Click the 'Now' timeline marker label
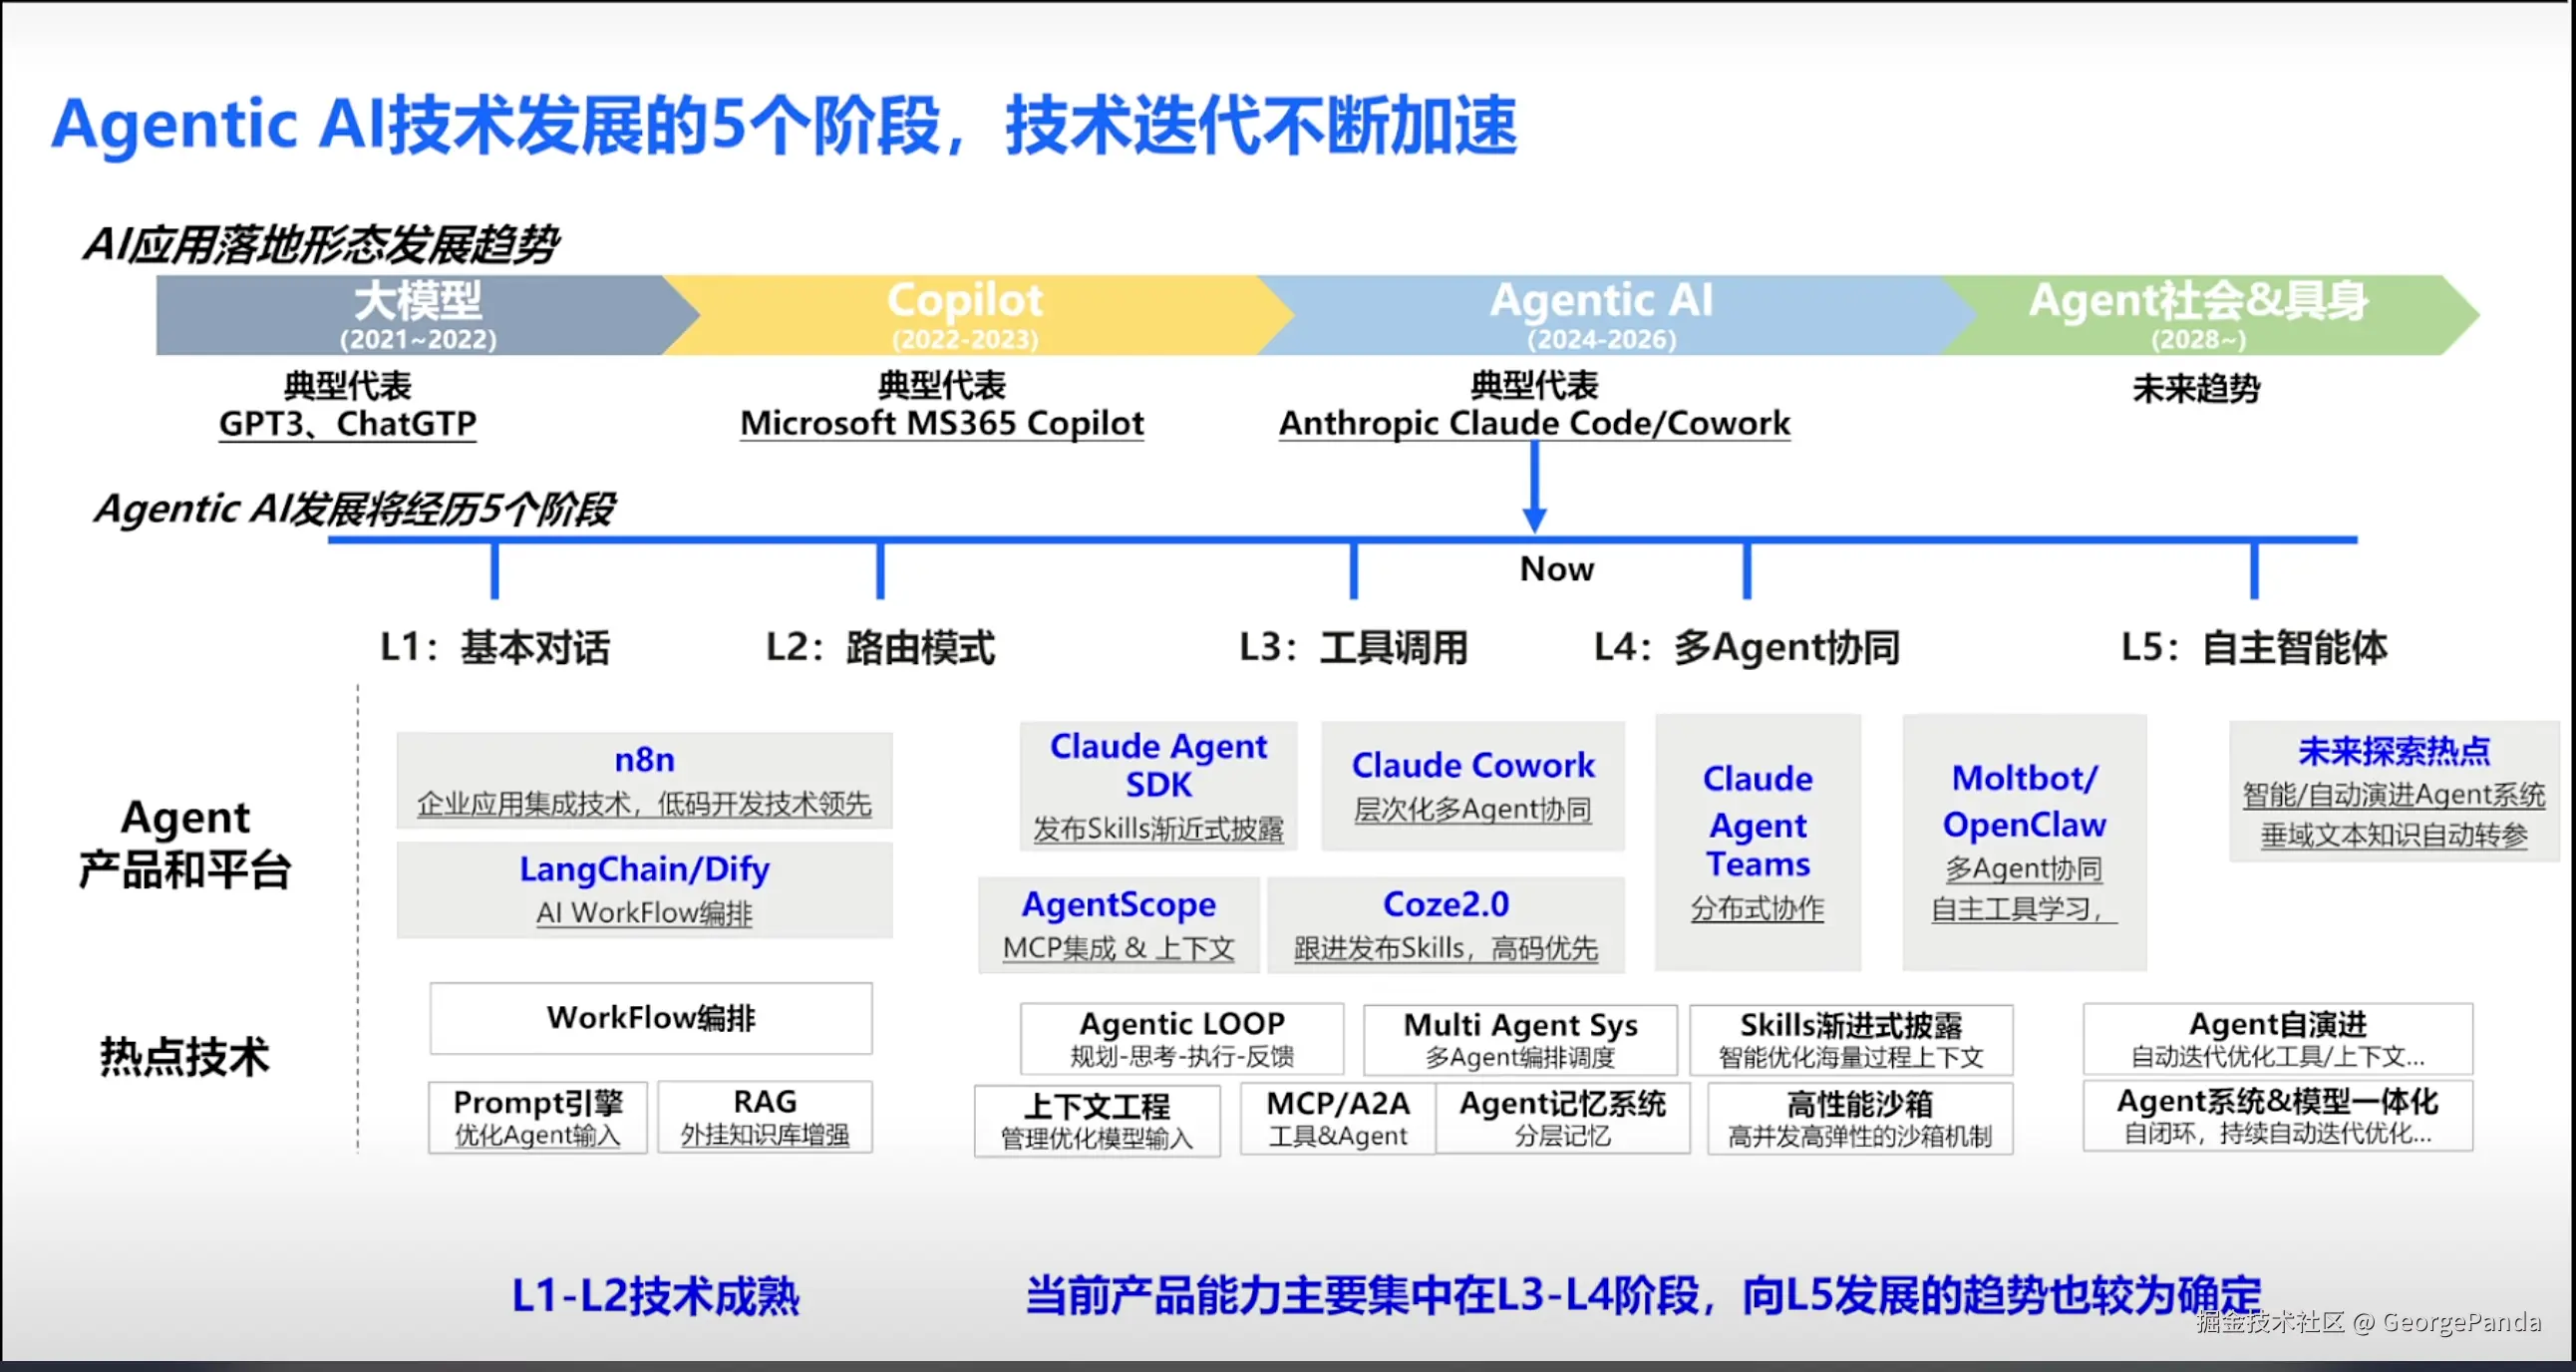2576x1372 pixels. 1557,569
